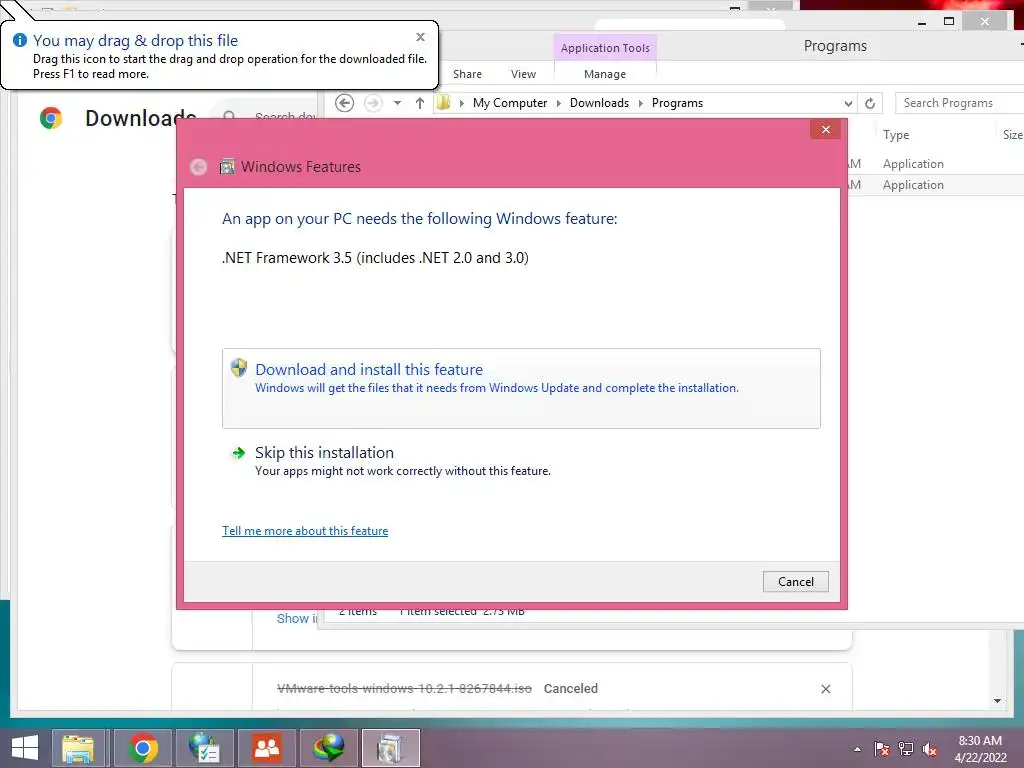Image resolution: width=1024 pixels, height=768 pixels.
Task: Go up one folder level in Explorer
Action: 420,103
